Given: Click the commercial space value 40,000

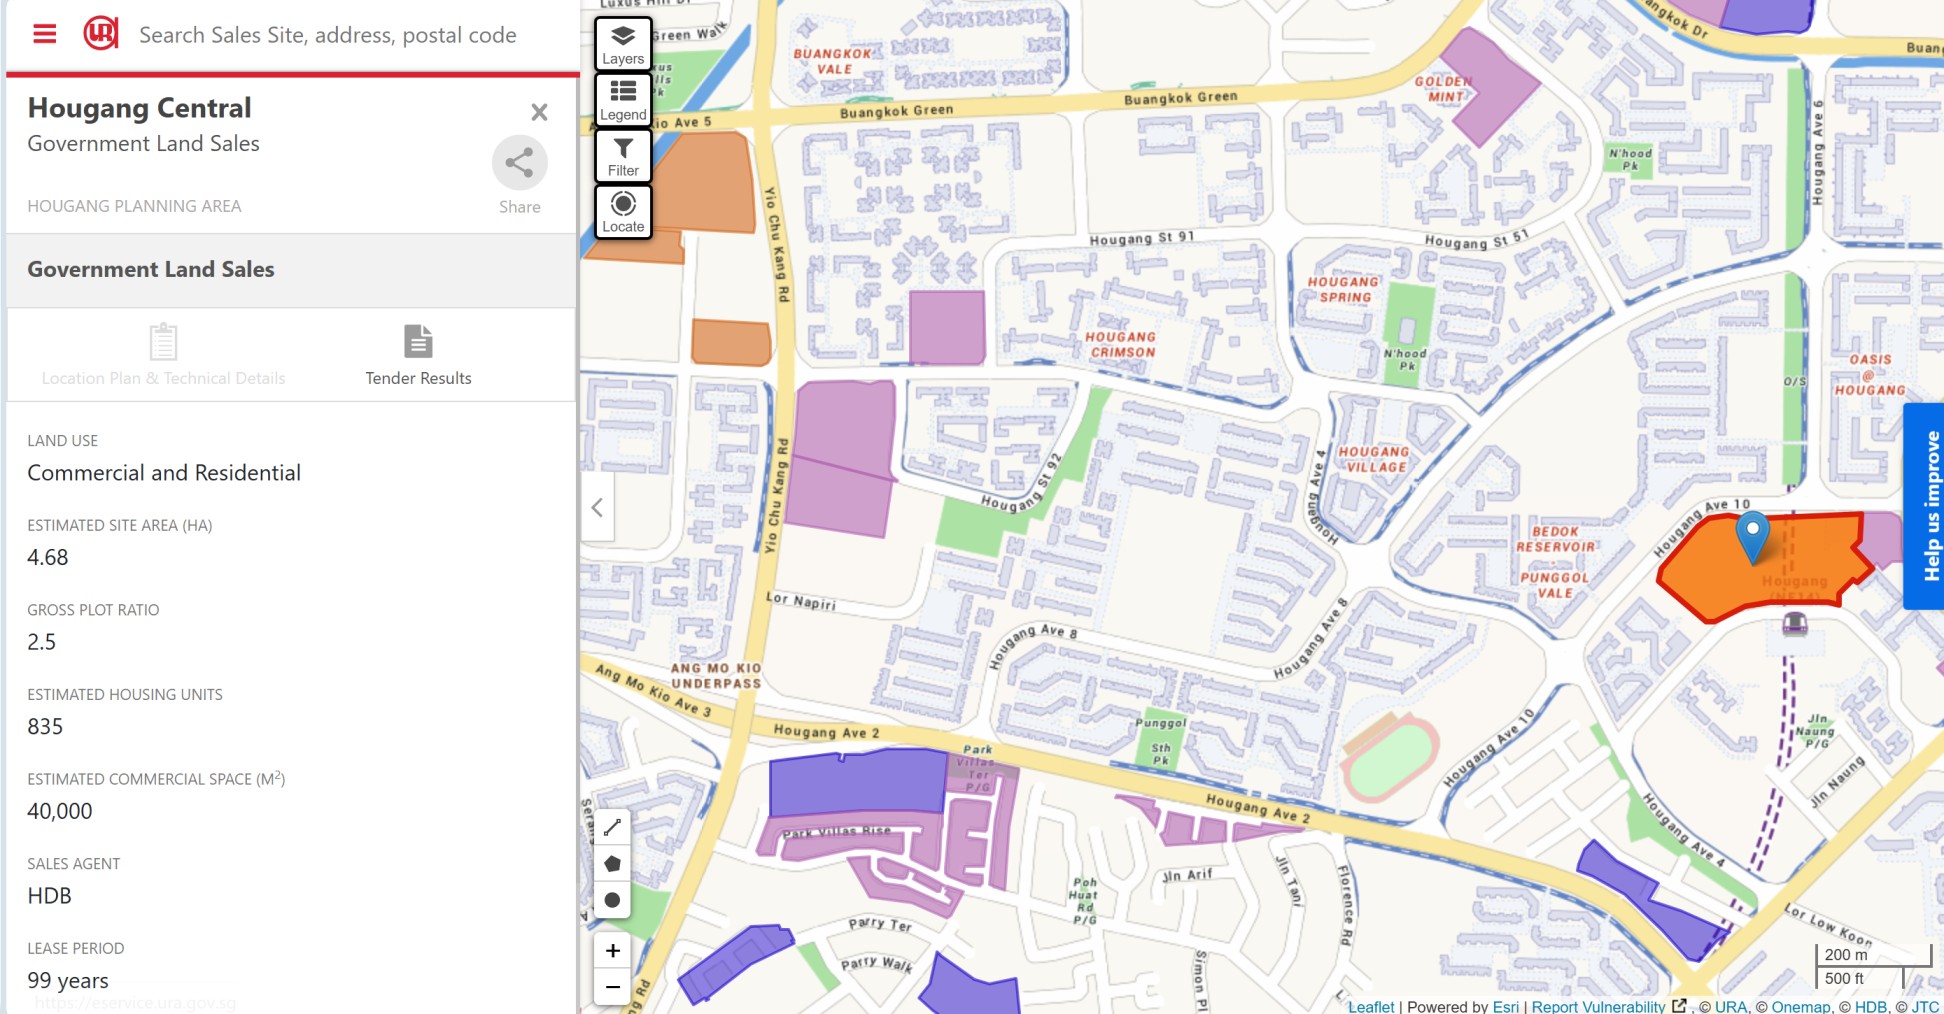Looking at the screenshot, I should click(x=60, y=811).
